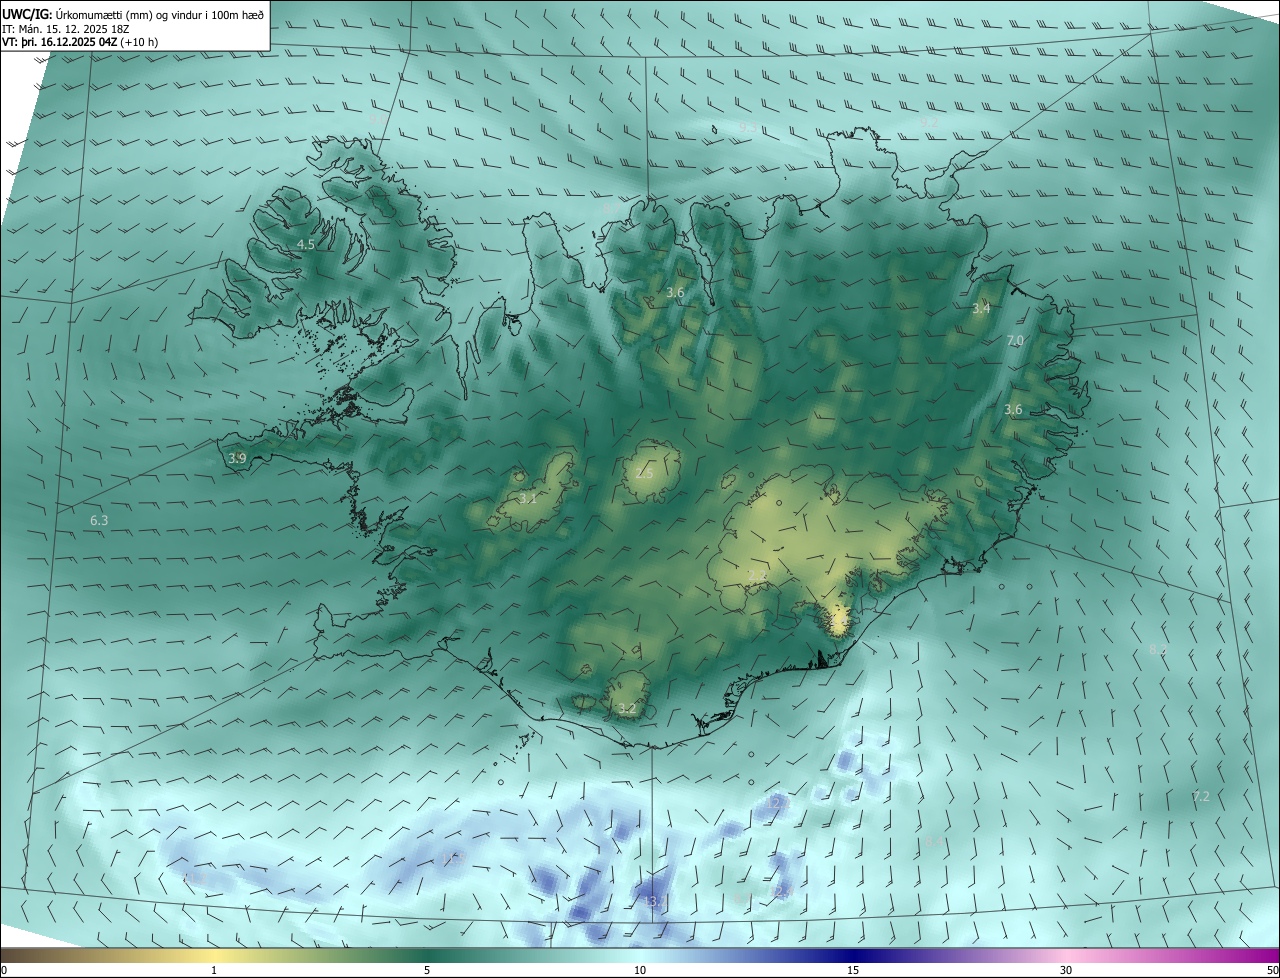Click the 3.1 value on the western glacier
The width and height of the screenshot is (1280, 978).
tap(528, 498)
